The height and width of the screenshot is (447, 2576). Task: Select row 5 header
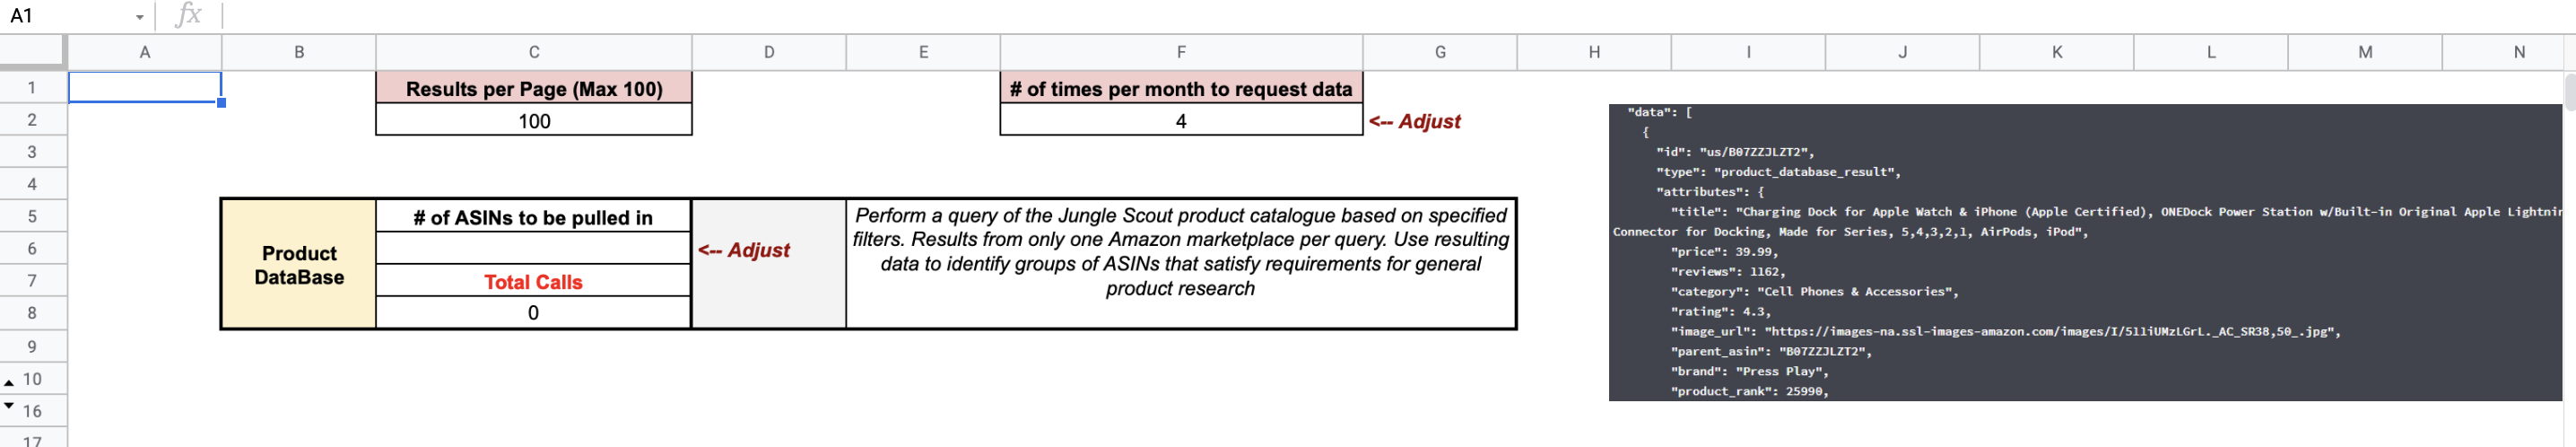point(33,216)
